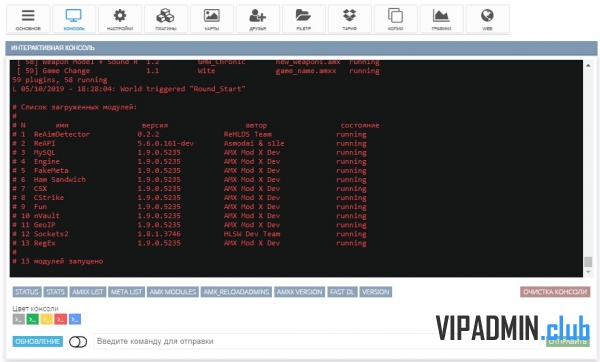Click the HLSW Dev Team author text

coord(252,234)
